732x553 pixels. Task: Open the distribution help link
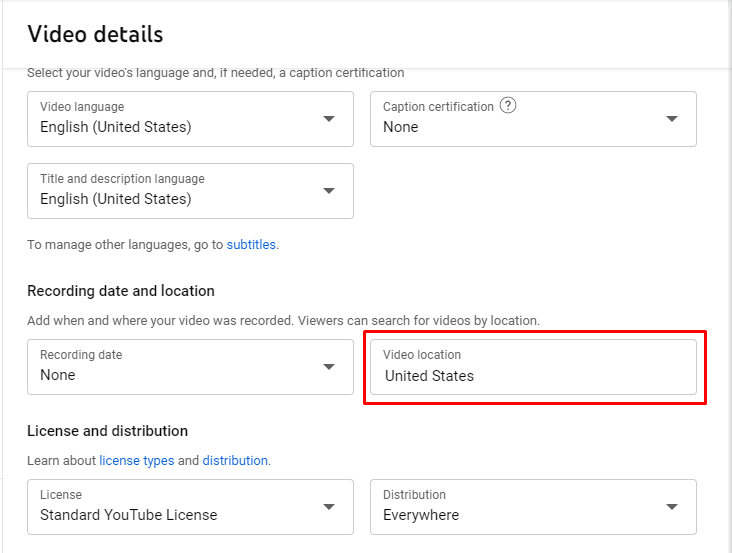[235, 461]
